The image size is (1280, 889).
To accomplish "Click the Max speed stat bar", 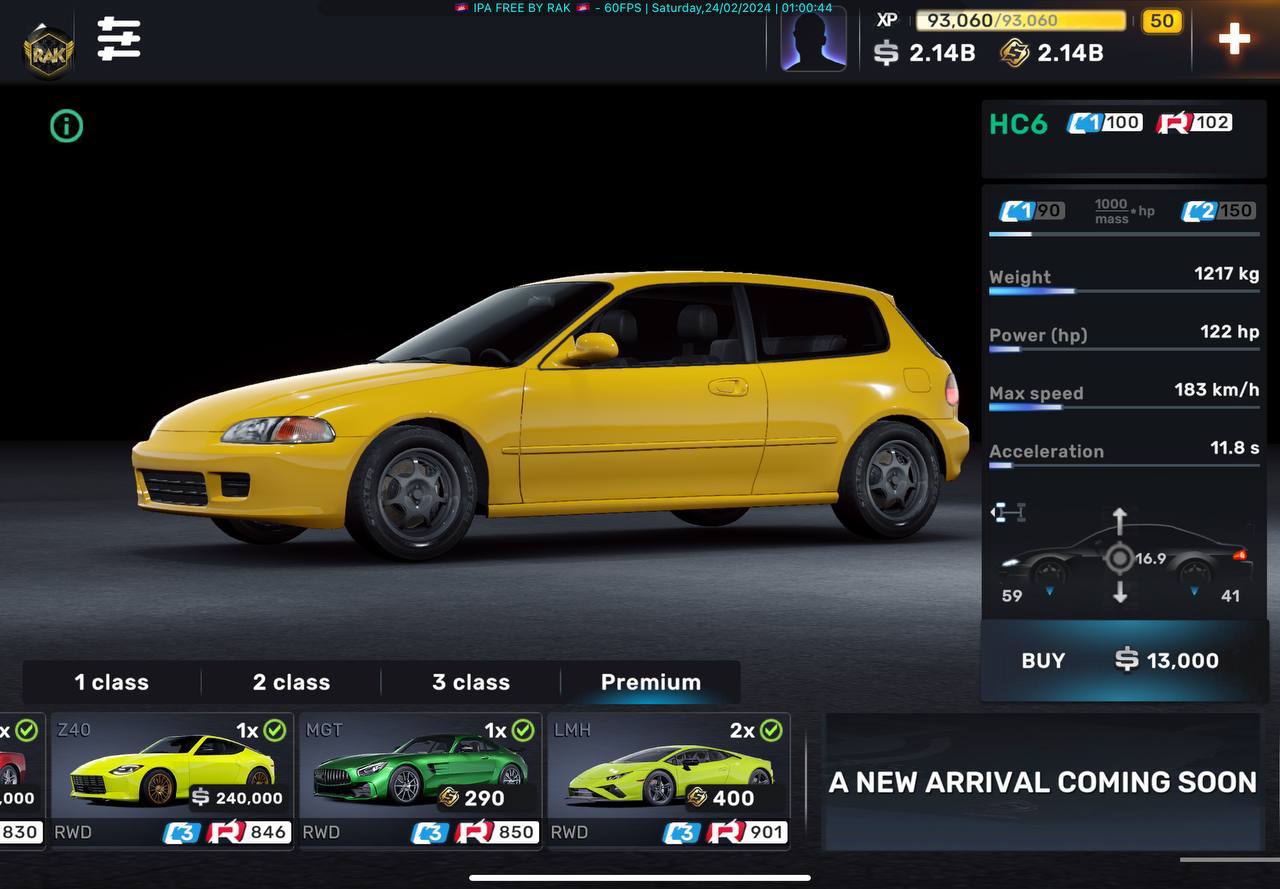I will coord(1124,407).
